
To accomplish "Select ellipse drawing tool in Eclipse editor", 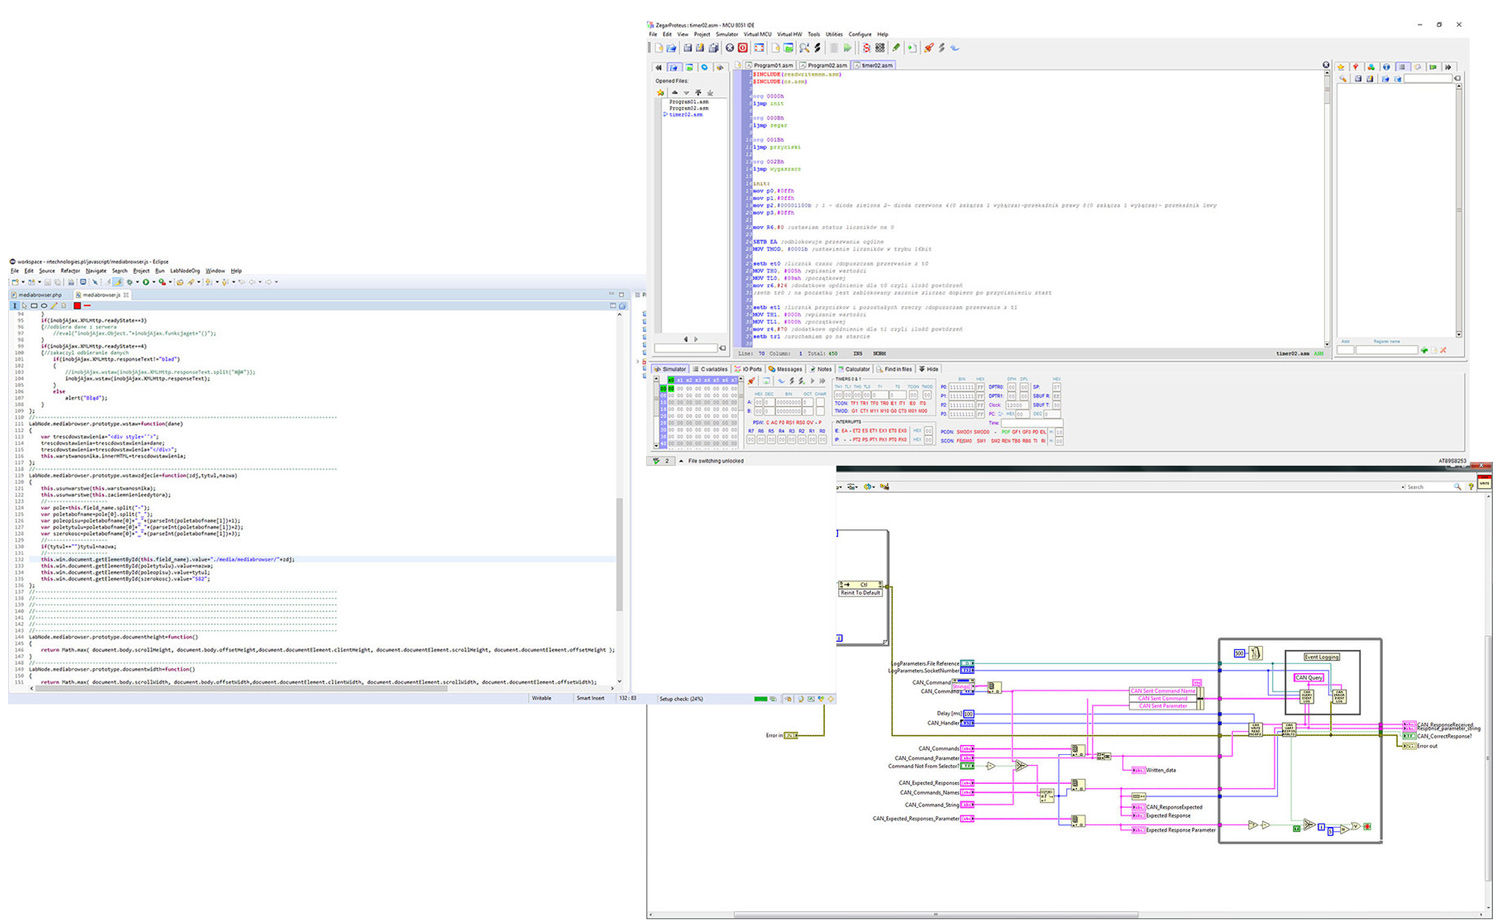I will click(44, 306).
